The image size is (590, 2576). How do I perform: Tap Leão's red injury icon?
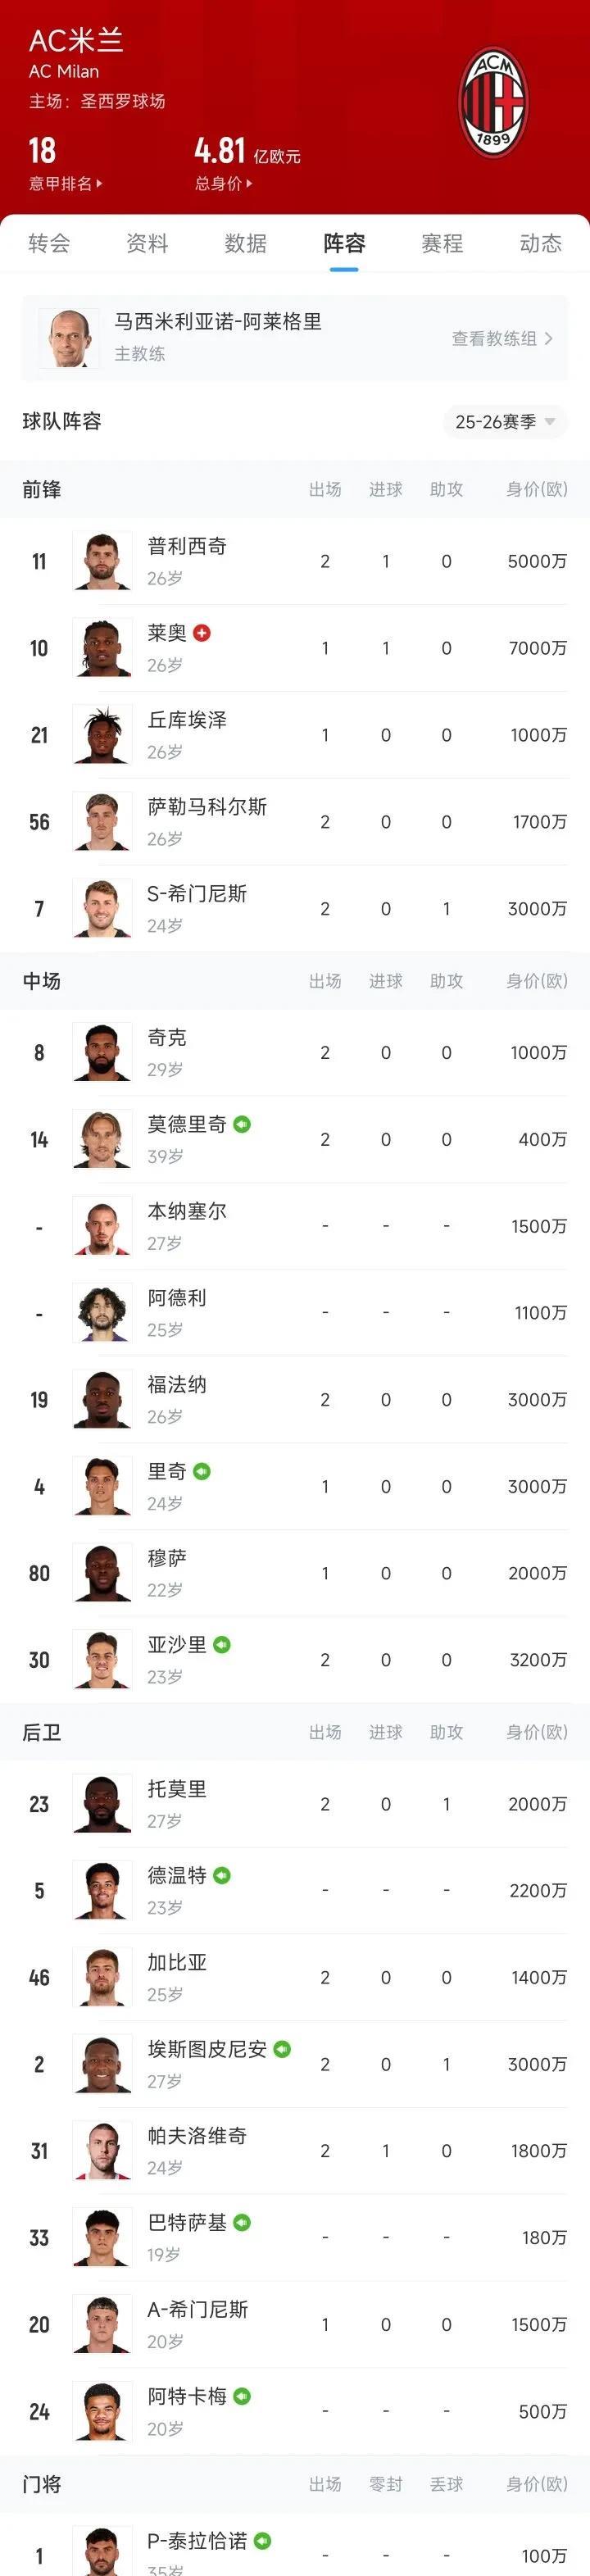(202, 633)
